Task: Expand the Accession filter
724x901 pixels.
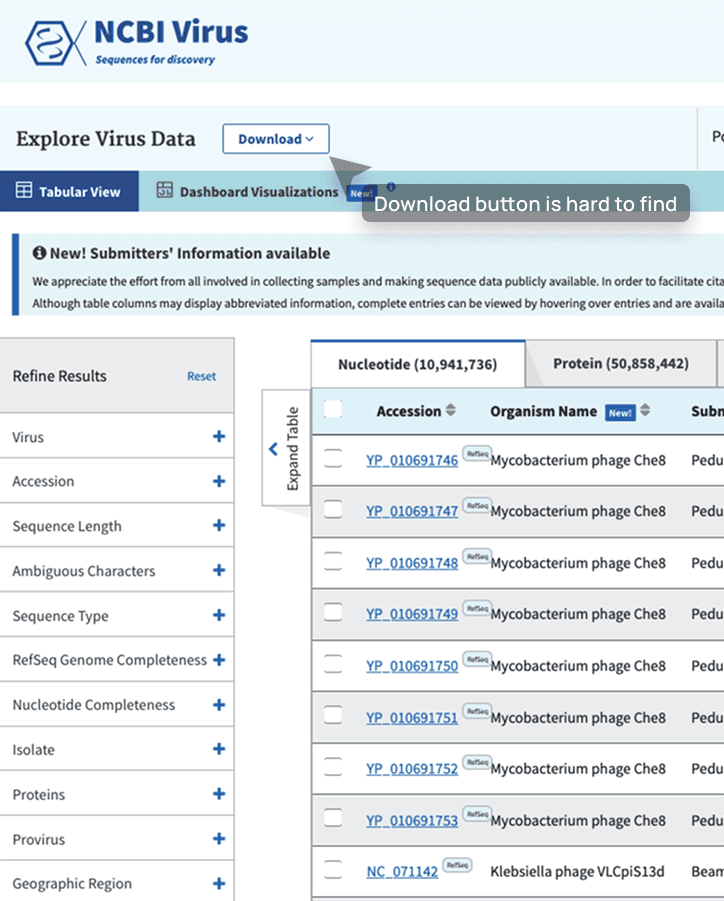Action: pyautogui.click(x=219, y=481)
